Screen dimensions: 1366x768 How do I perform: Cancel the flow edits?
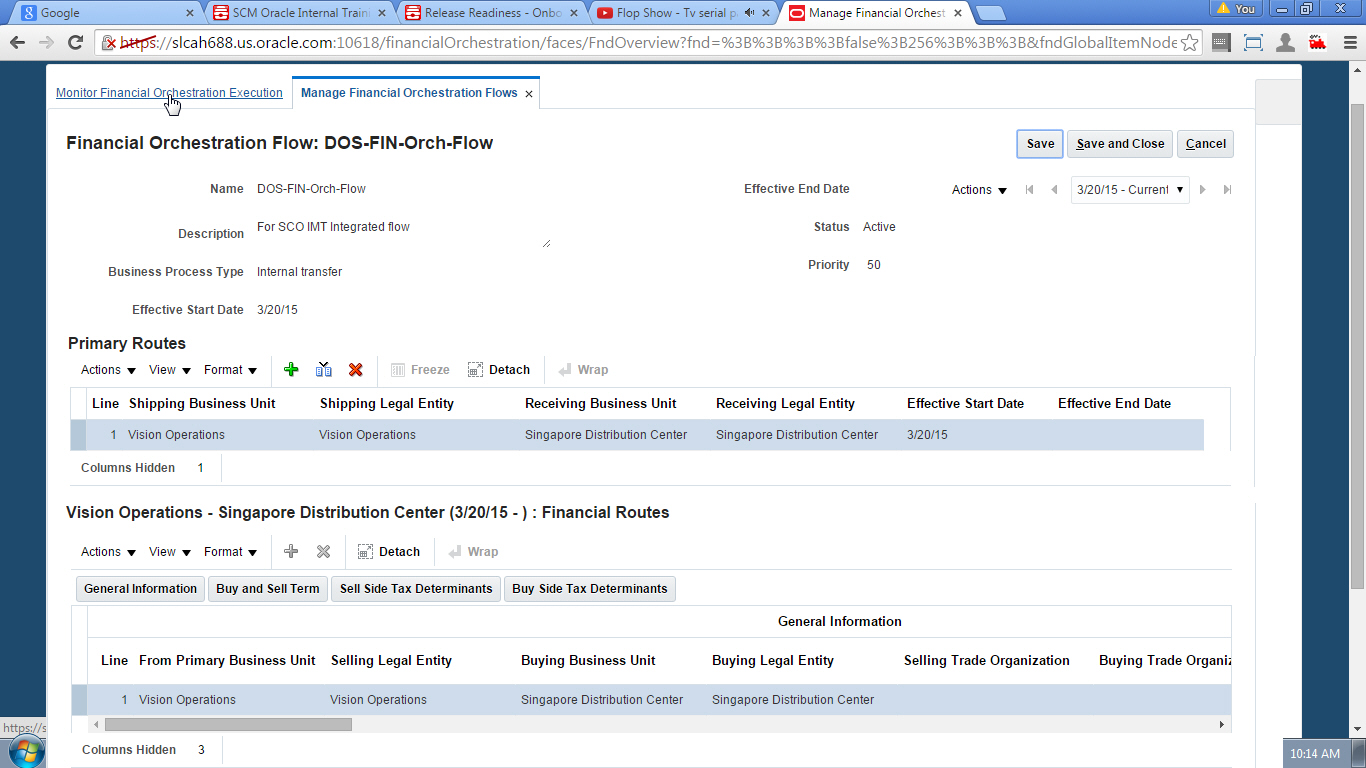coord(1205,144)
